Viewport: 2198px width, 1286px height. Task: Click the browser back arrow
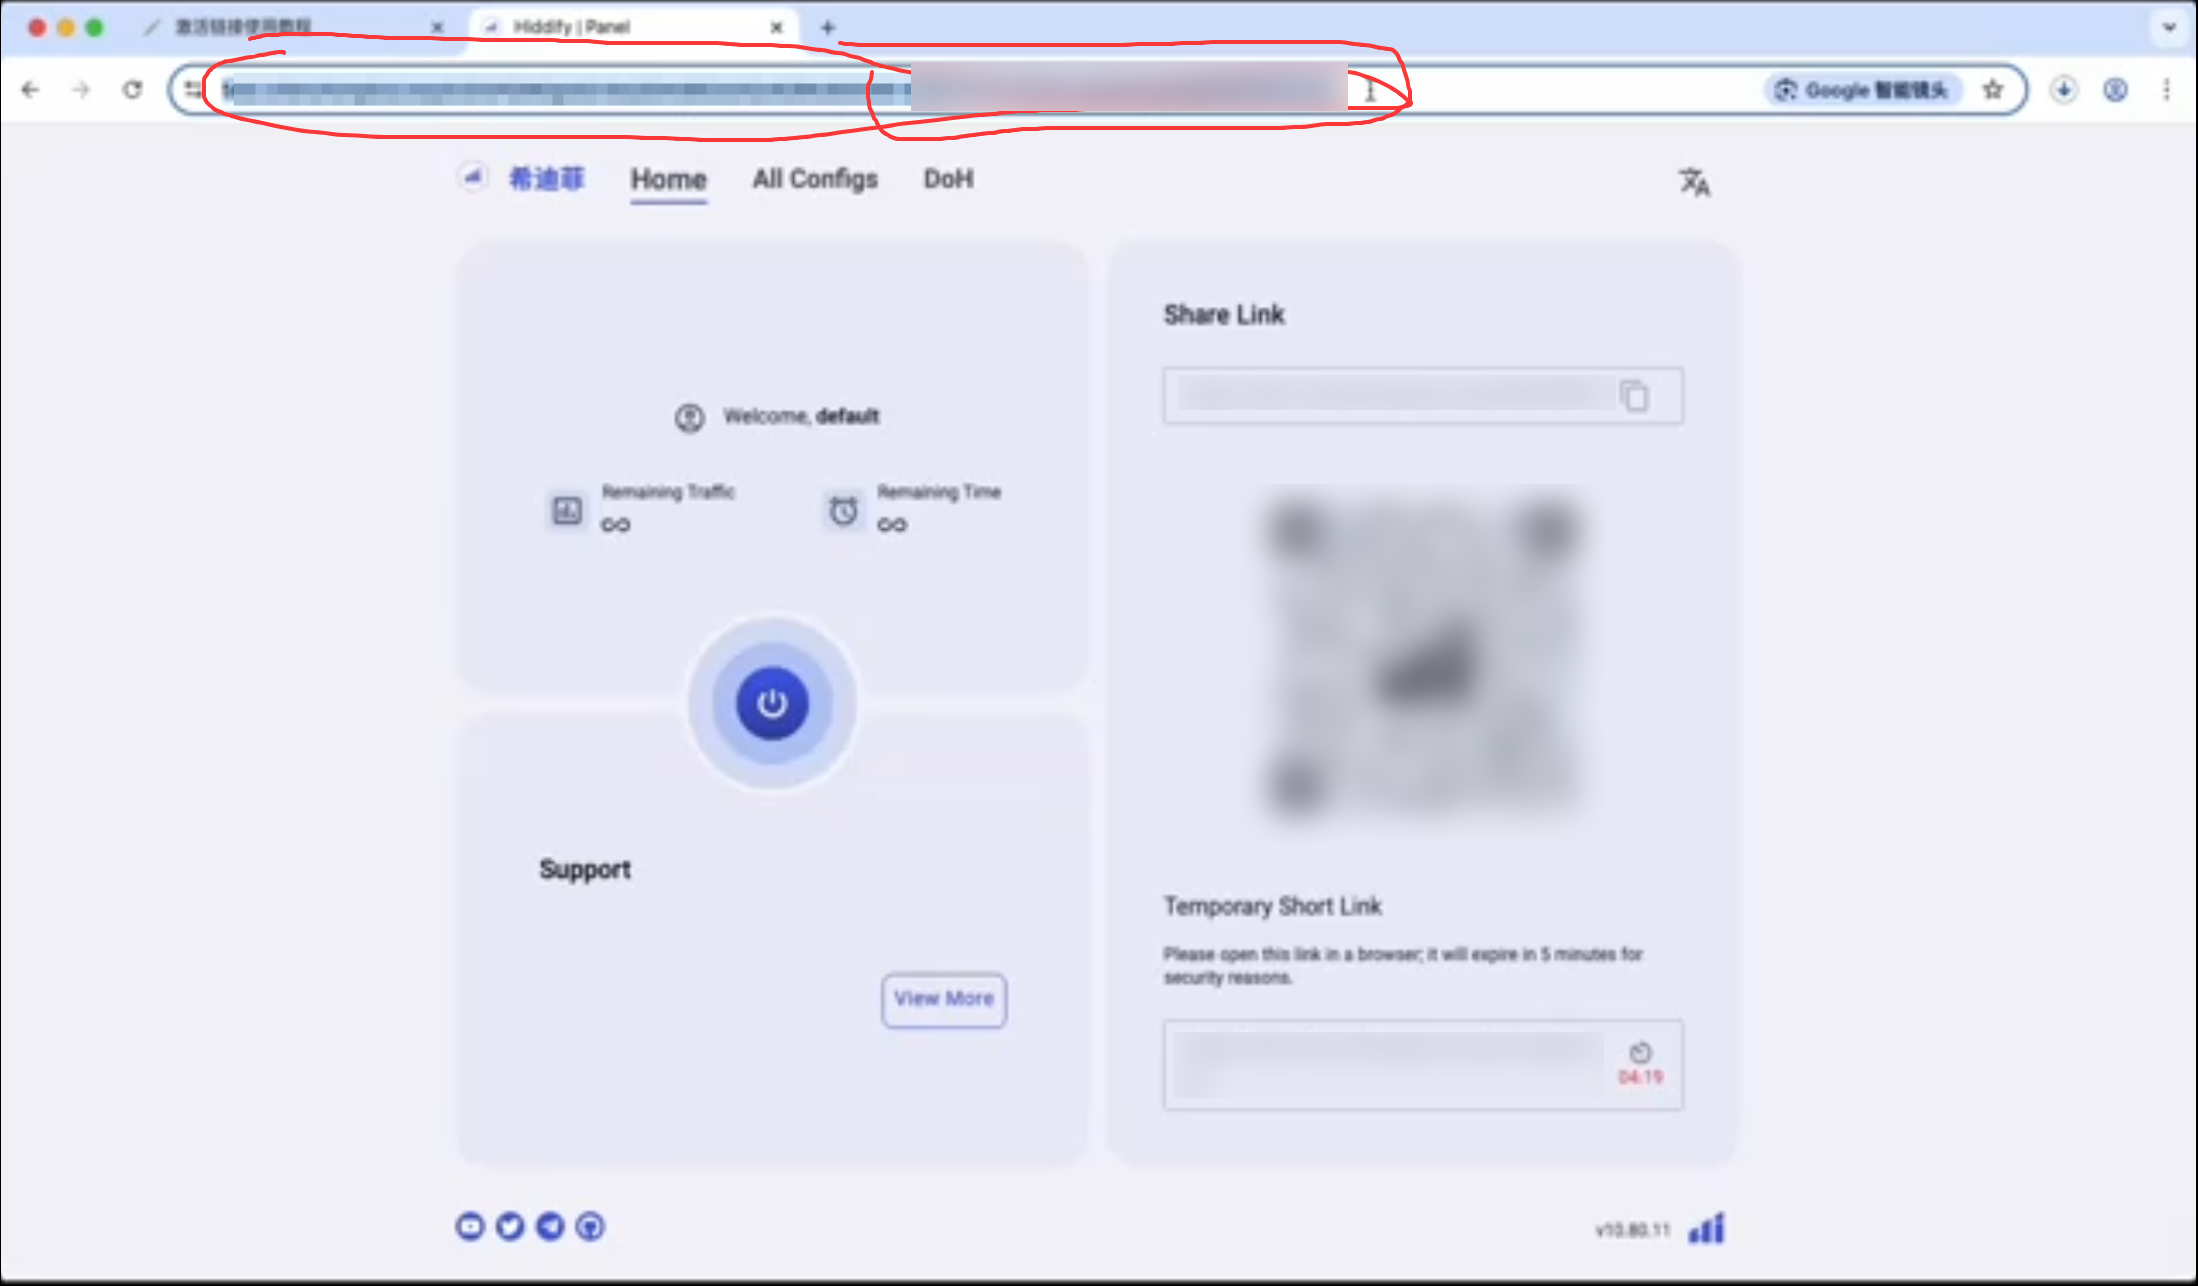click(30, 90)
